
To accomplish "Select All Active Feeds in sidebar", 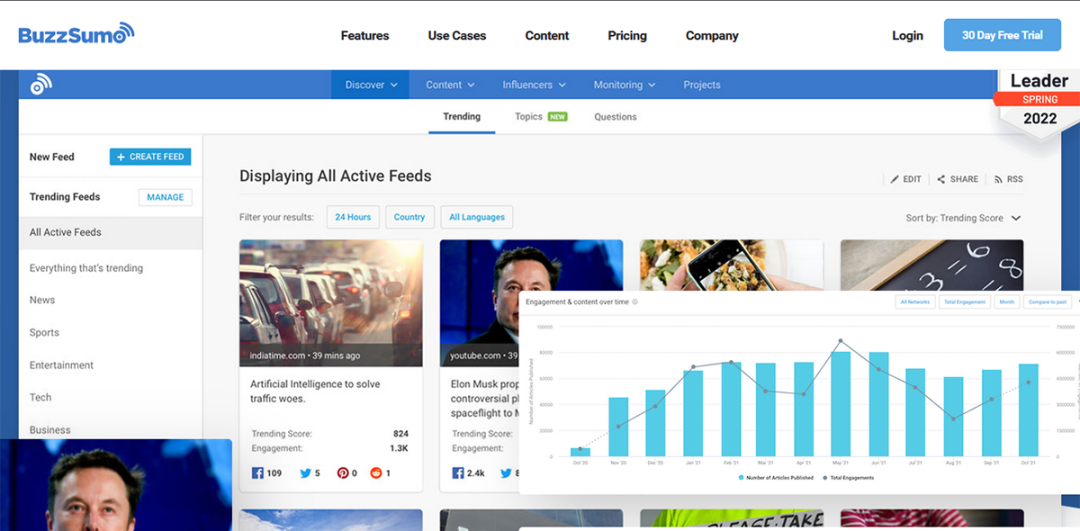I will point(110,233).
